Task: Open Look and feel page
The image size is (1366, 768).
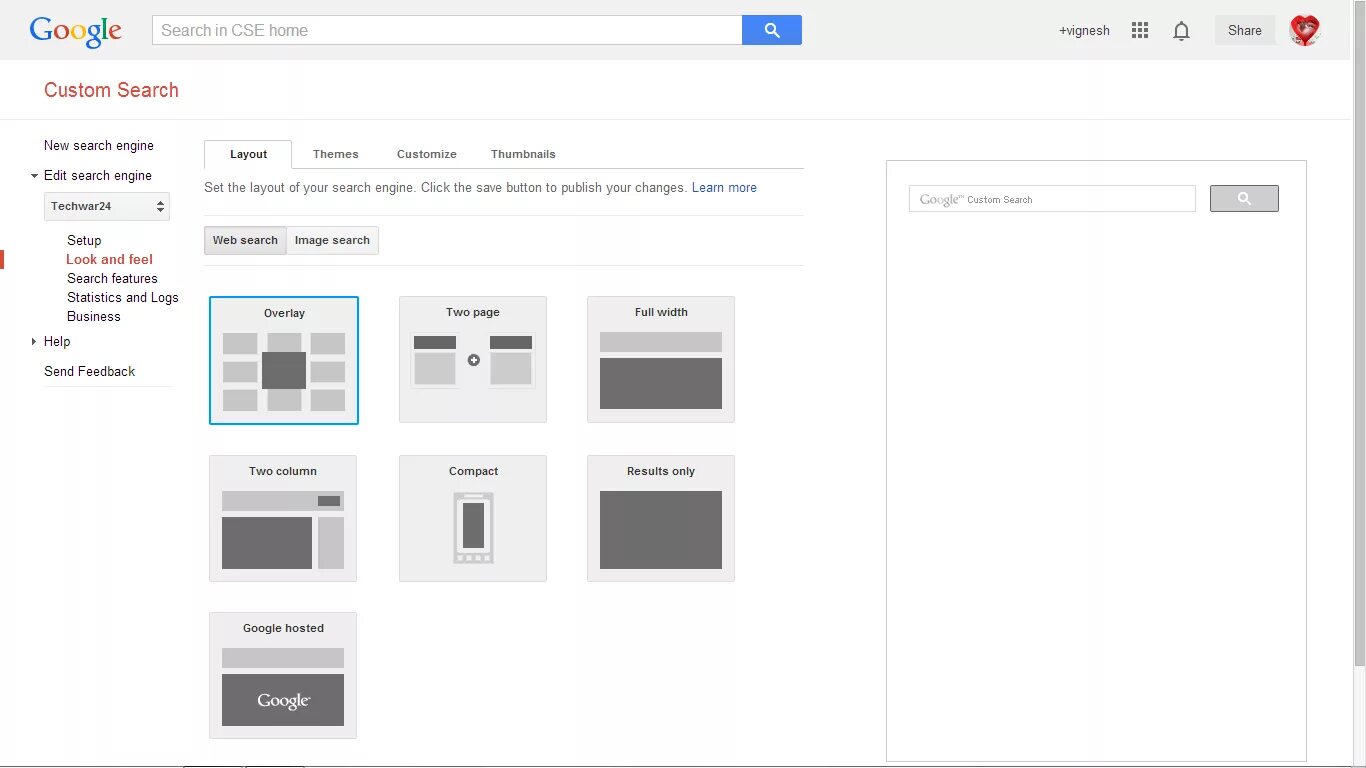Action: click(x=110, y=259)
